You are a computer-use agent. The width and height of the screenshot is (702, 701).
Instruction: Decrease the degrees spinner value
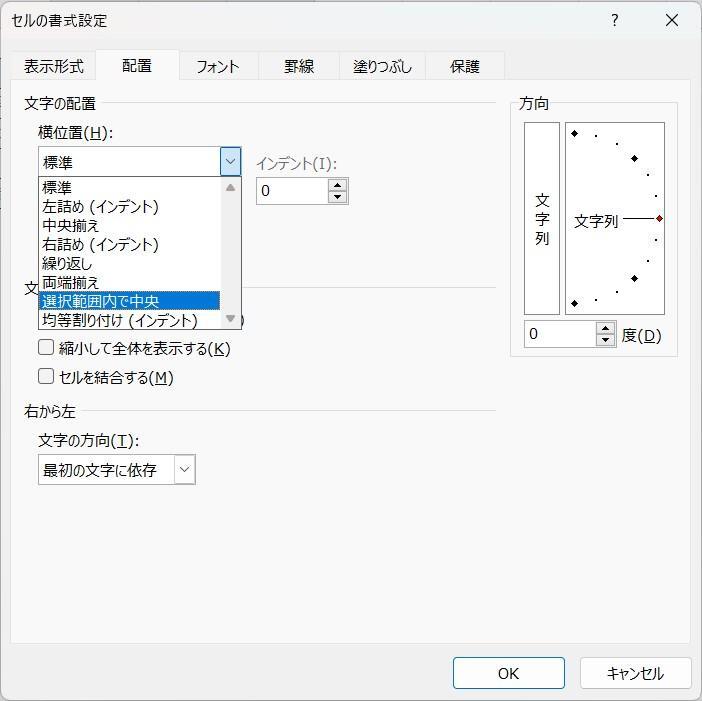[606, 340]
